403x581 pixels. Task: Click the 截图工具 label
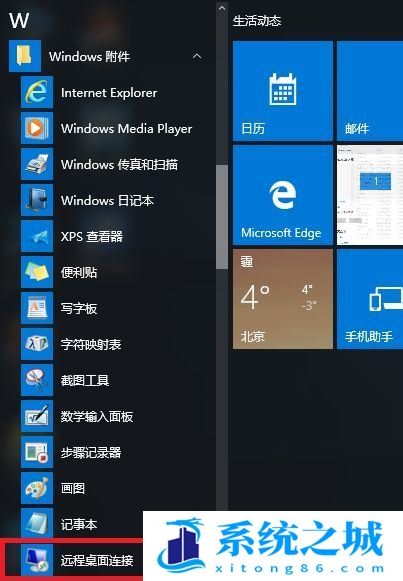pos(85,380)
